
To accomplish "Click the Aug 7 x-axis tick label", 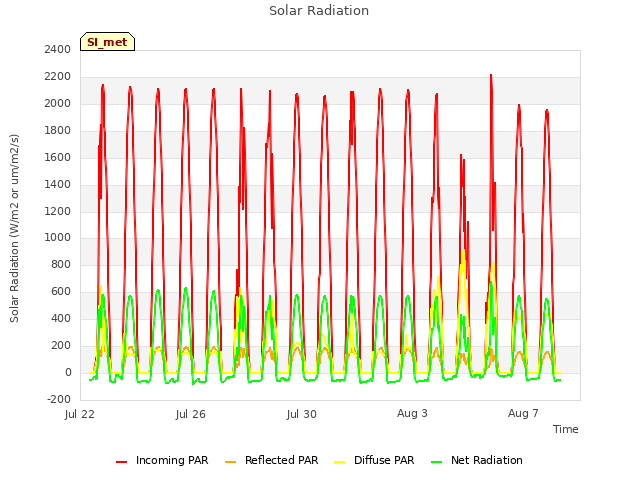I will coord(523,413).
